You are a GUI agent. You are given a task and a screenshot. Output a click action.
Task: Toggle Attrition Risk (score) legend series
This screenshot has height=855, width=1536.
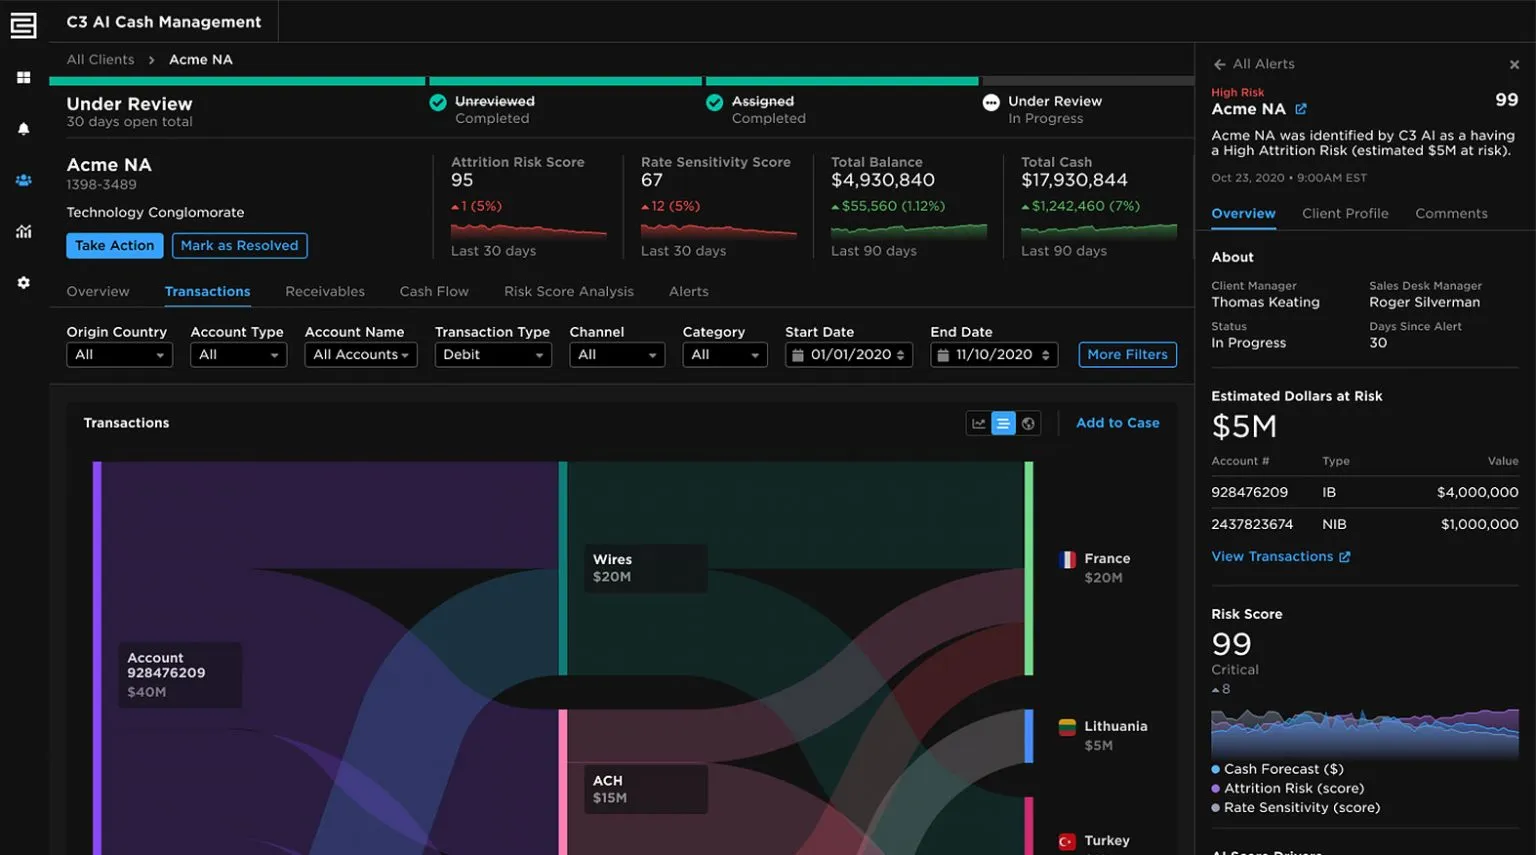(1287, 788)
